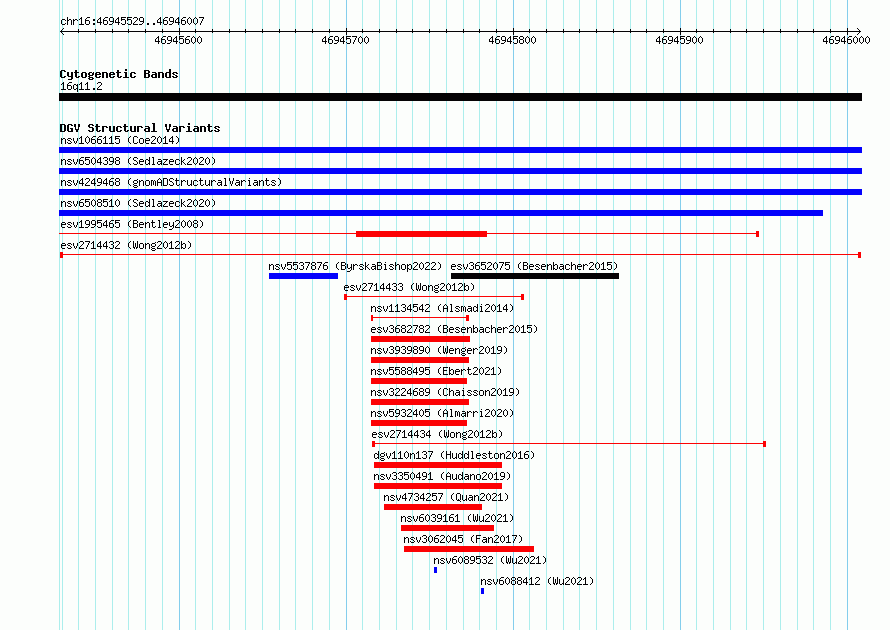
Task: Click the 46945900 ruler position
Action: [x=679, y=40]
